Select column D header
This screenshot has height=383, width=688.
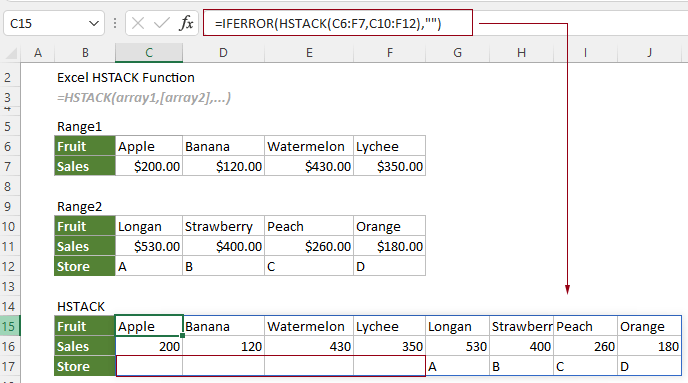(x=223, y=53)
